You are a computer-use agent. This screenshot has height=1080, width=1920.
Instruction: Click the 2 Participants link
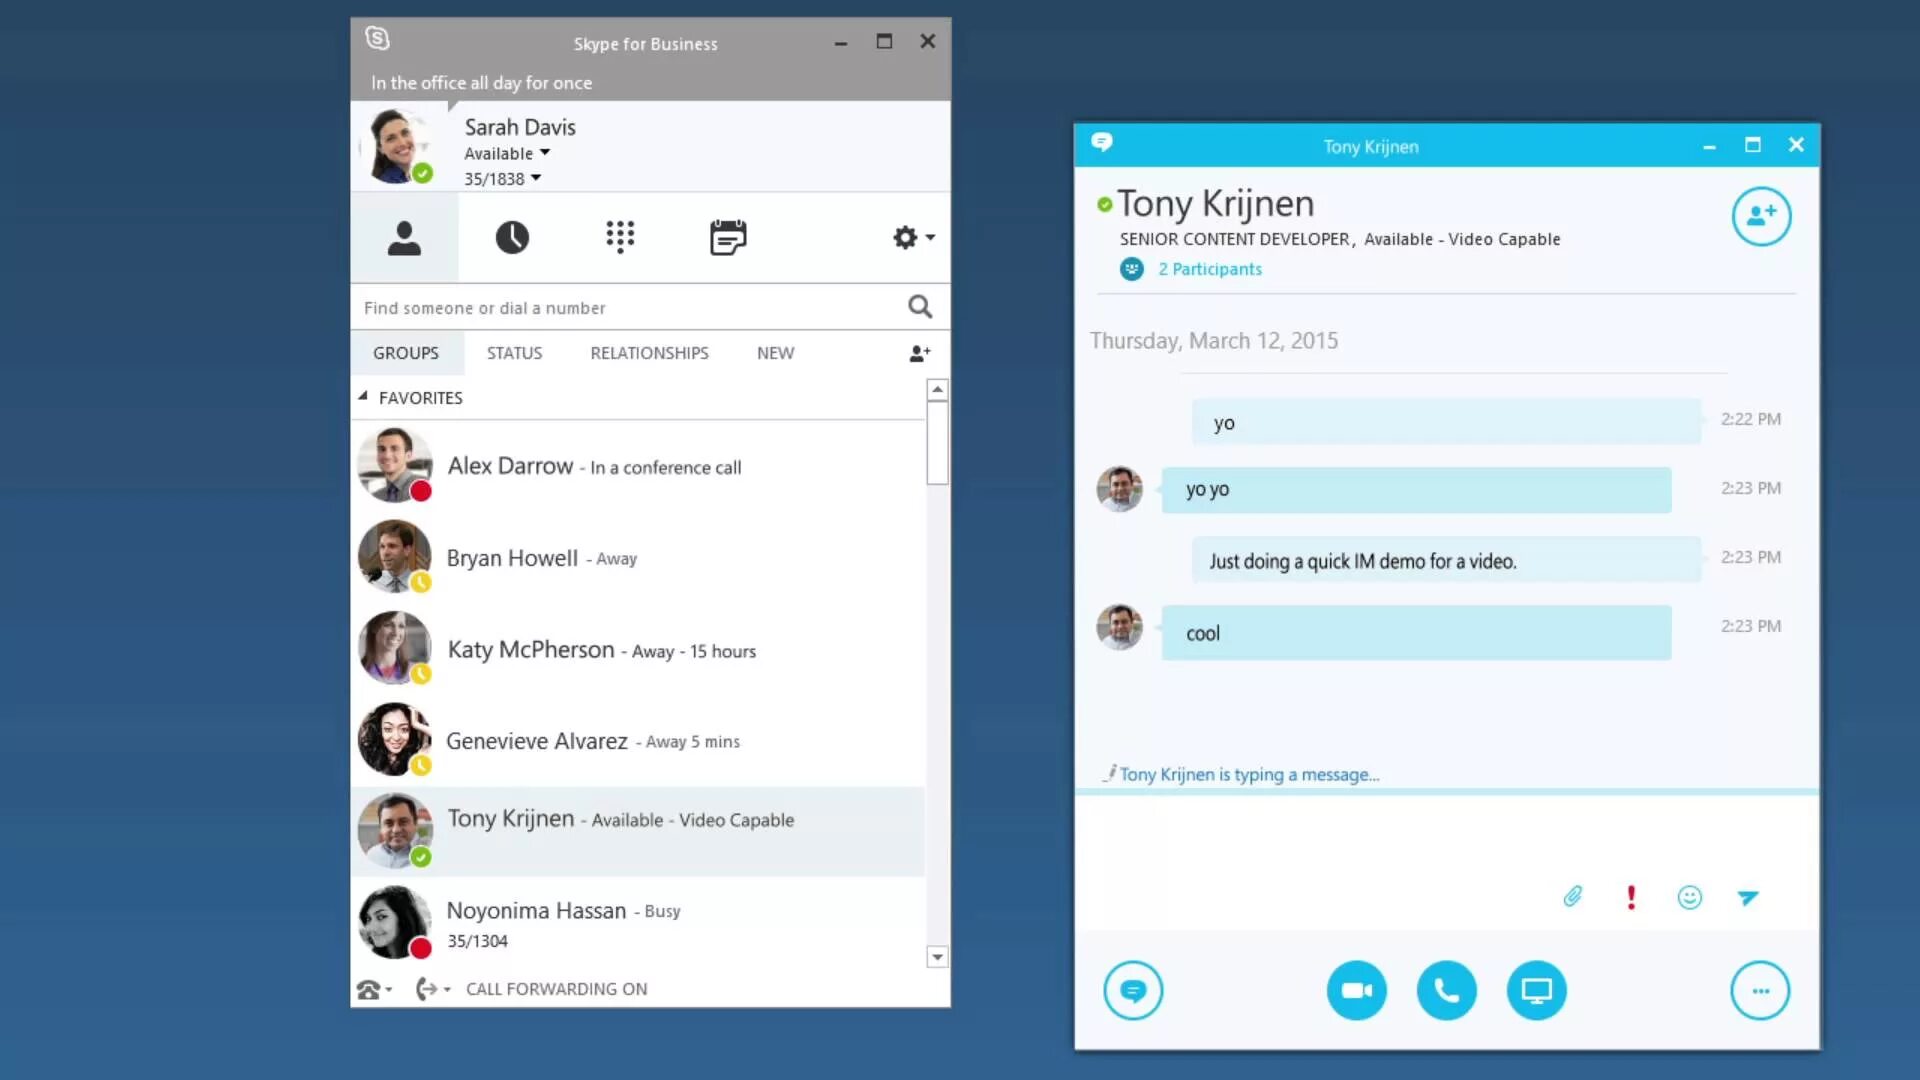[1209, 269]
